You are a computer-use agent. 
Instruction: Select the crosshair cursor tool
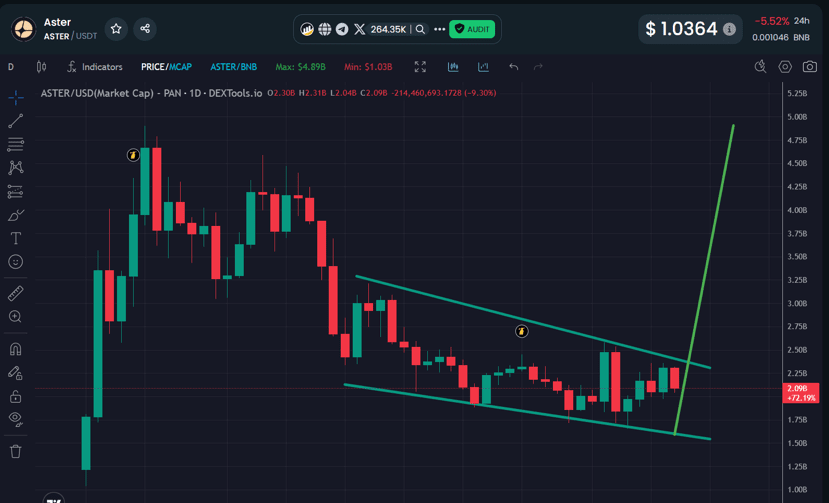coord(16,97)
